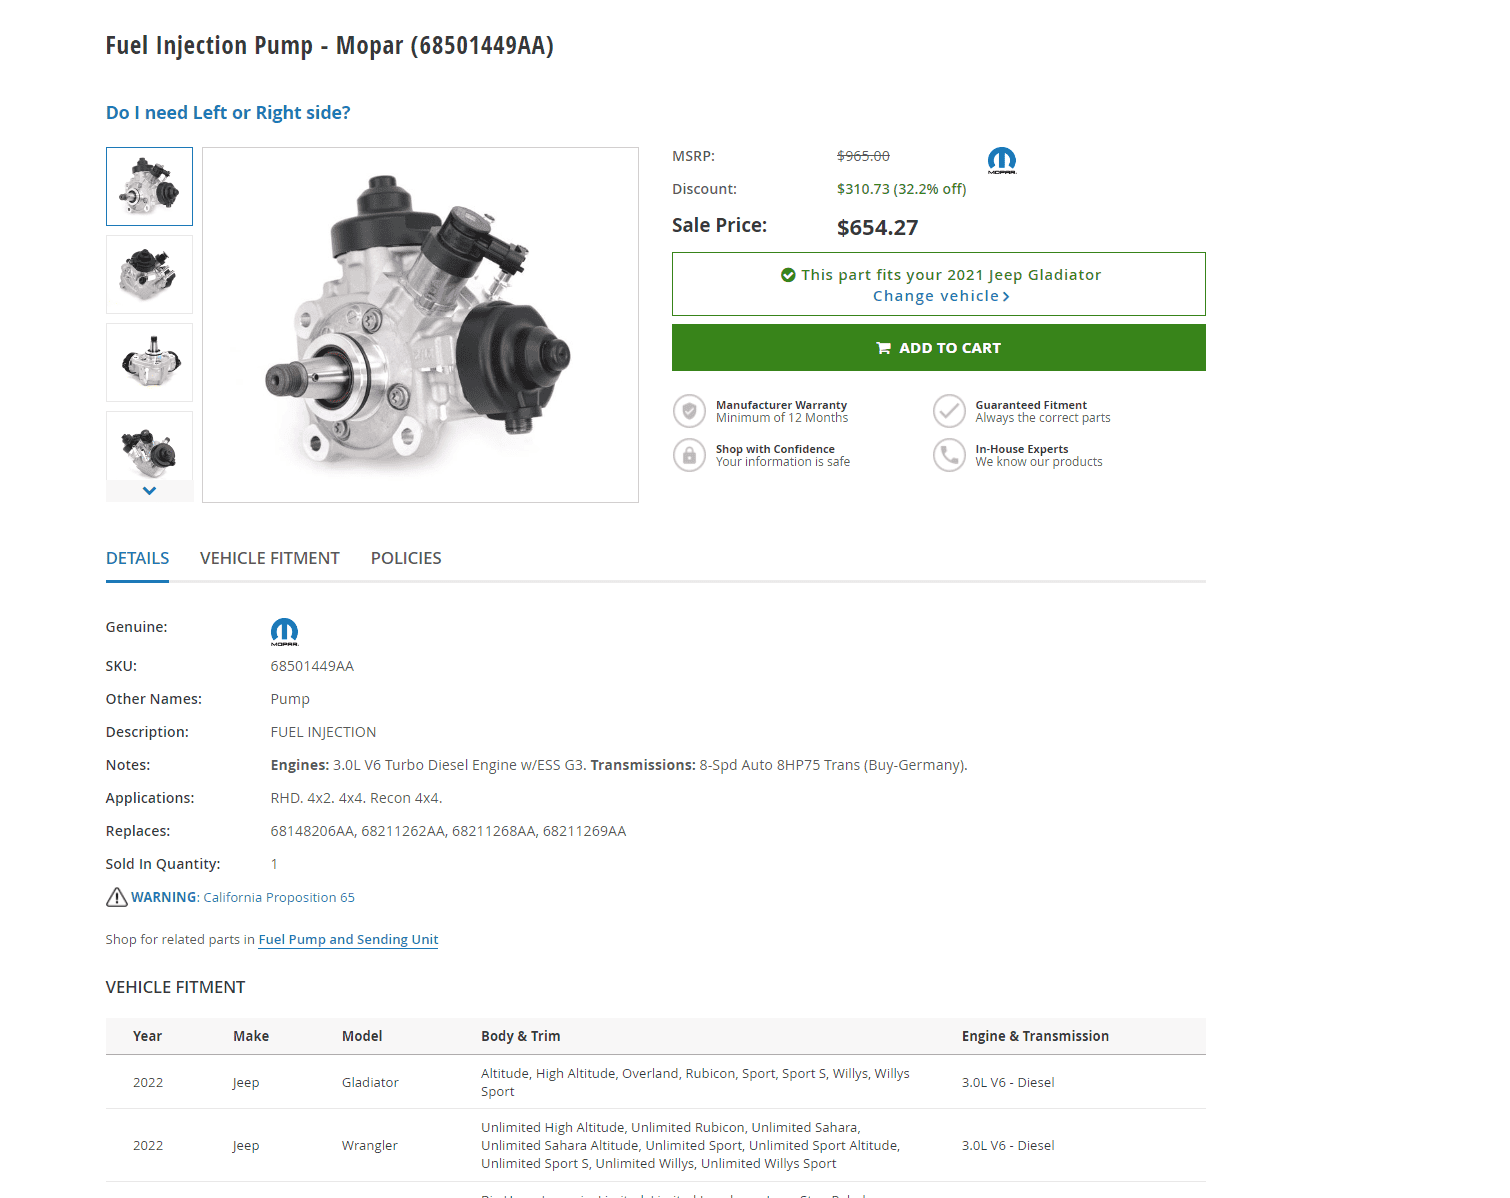This screenshot has width=1510, height=1198.
Task: Add the fuel injection pump to cart
Action: (939, 348)
